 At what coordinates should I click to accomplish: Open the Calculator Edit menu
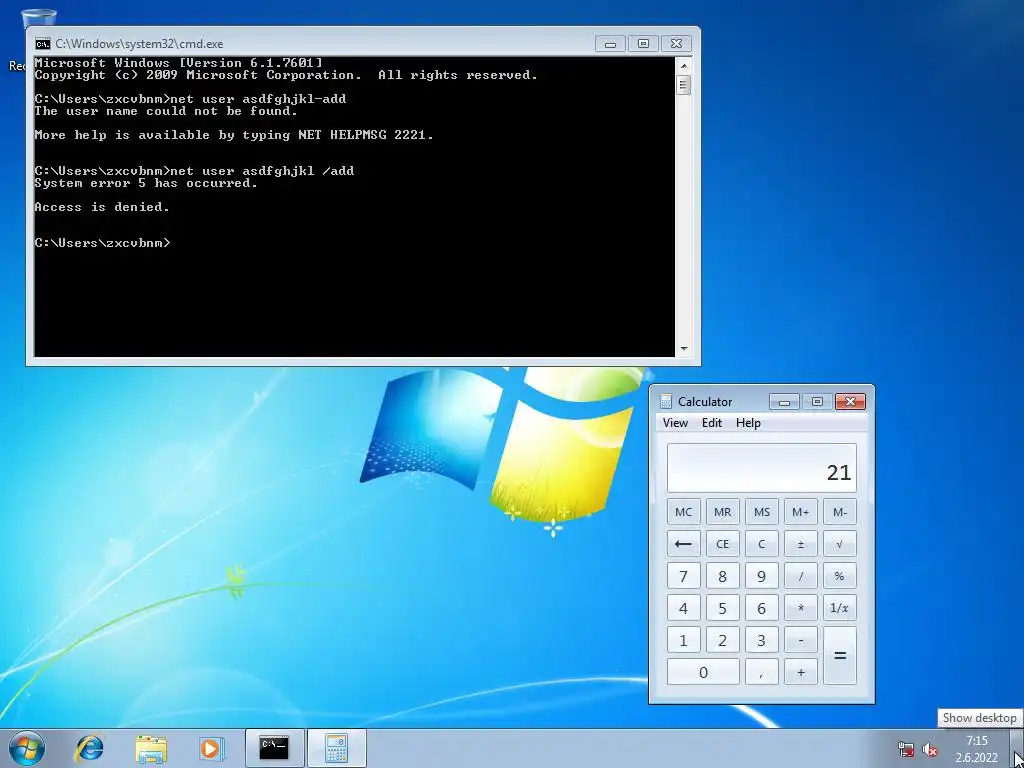click(x=712, y=423)
